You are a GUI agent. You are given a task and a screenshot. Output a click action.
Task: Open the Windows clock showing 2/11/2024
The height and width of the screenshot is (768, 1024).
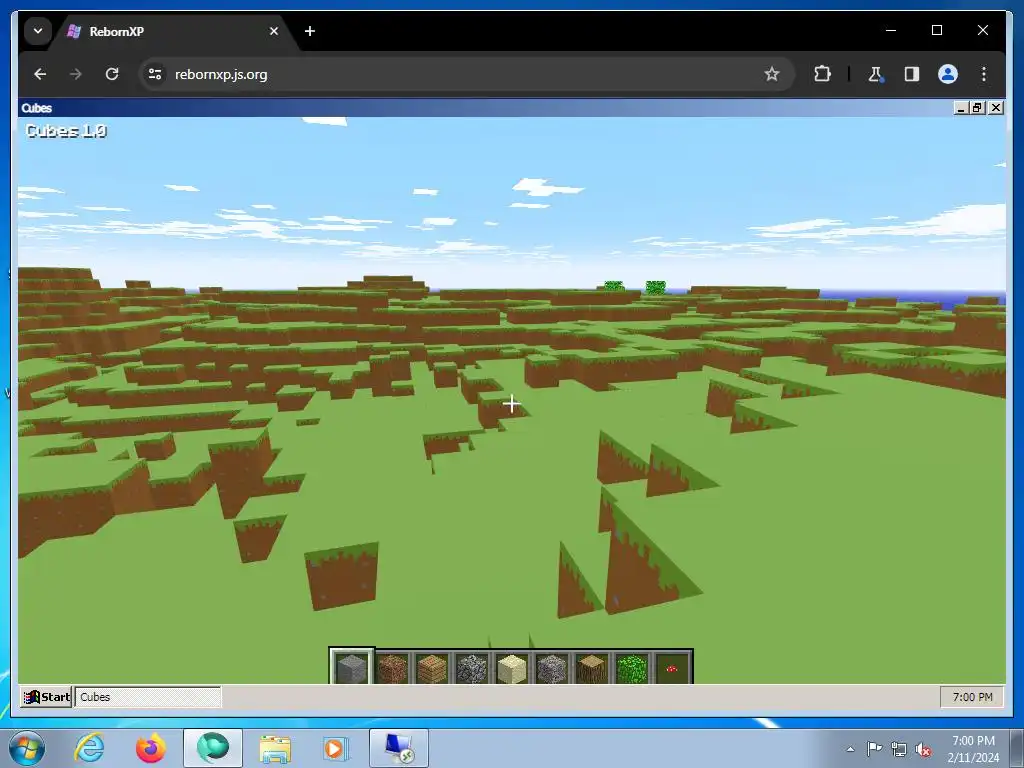point(973,749)
